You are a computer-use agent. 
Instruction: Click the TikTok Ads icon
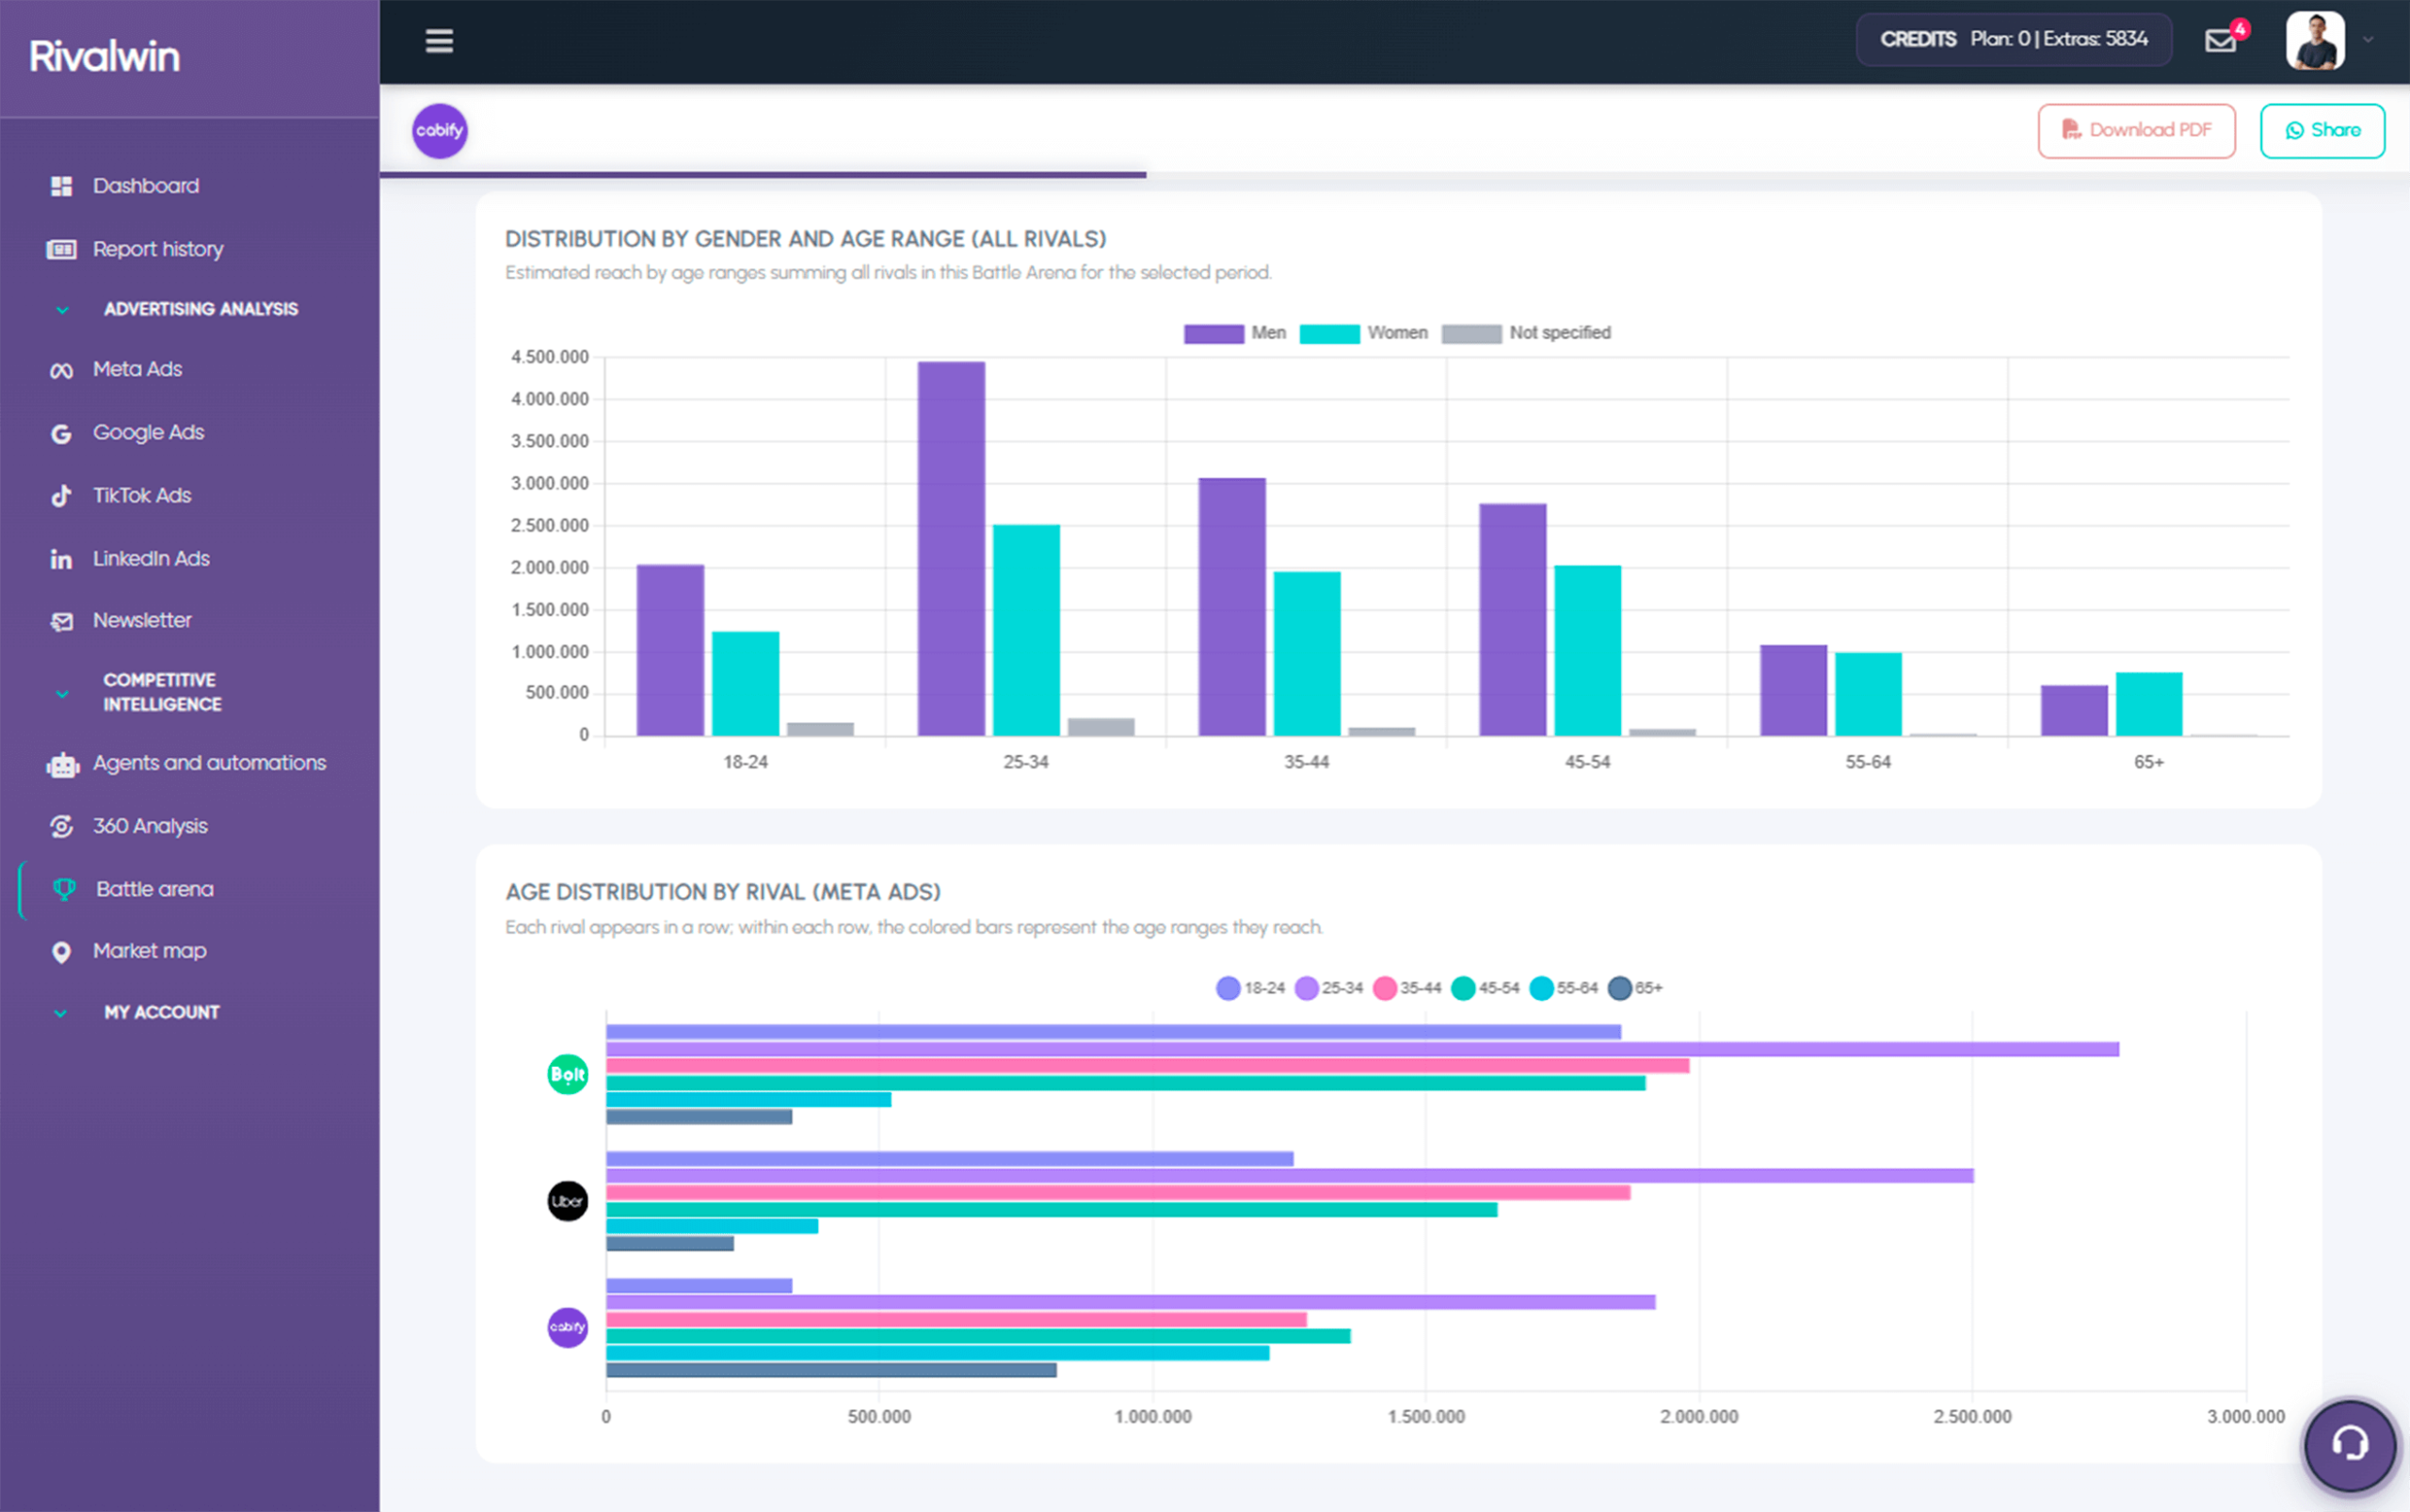(61, 496)
